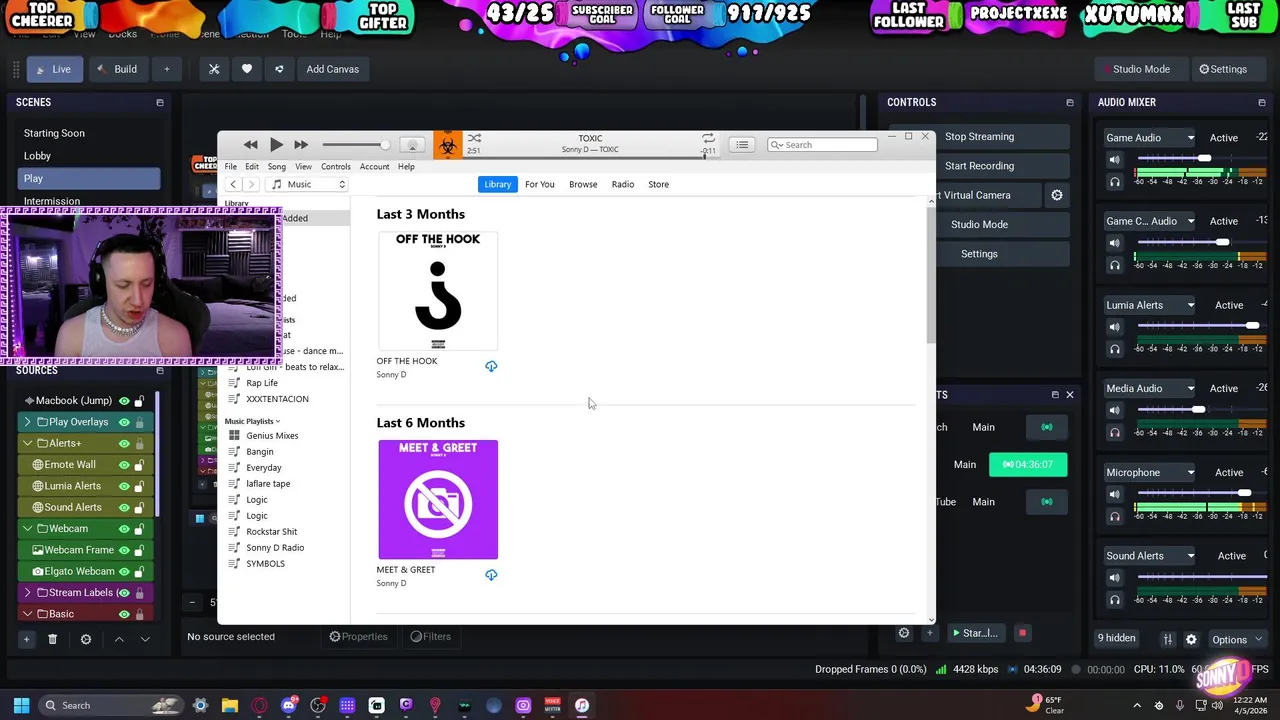
Task: Mute the Lumia Alerts speaker icon
Action: click(x=1114, y=326)
